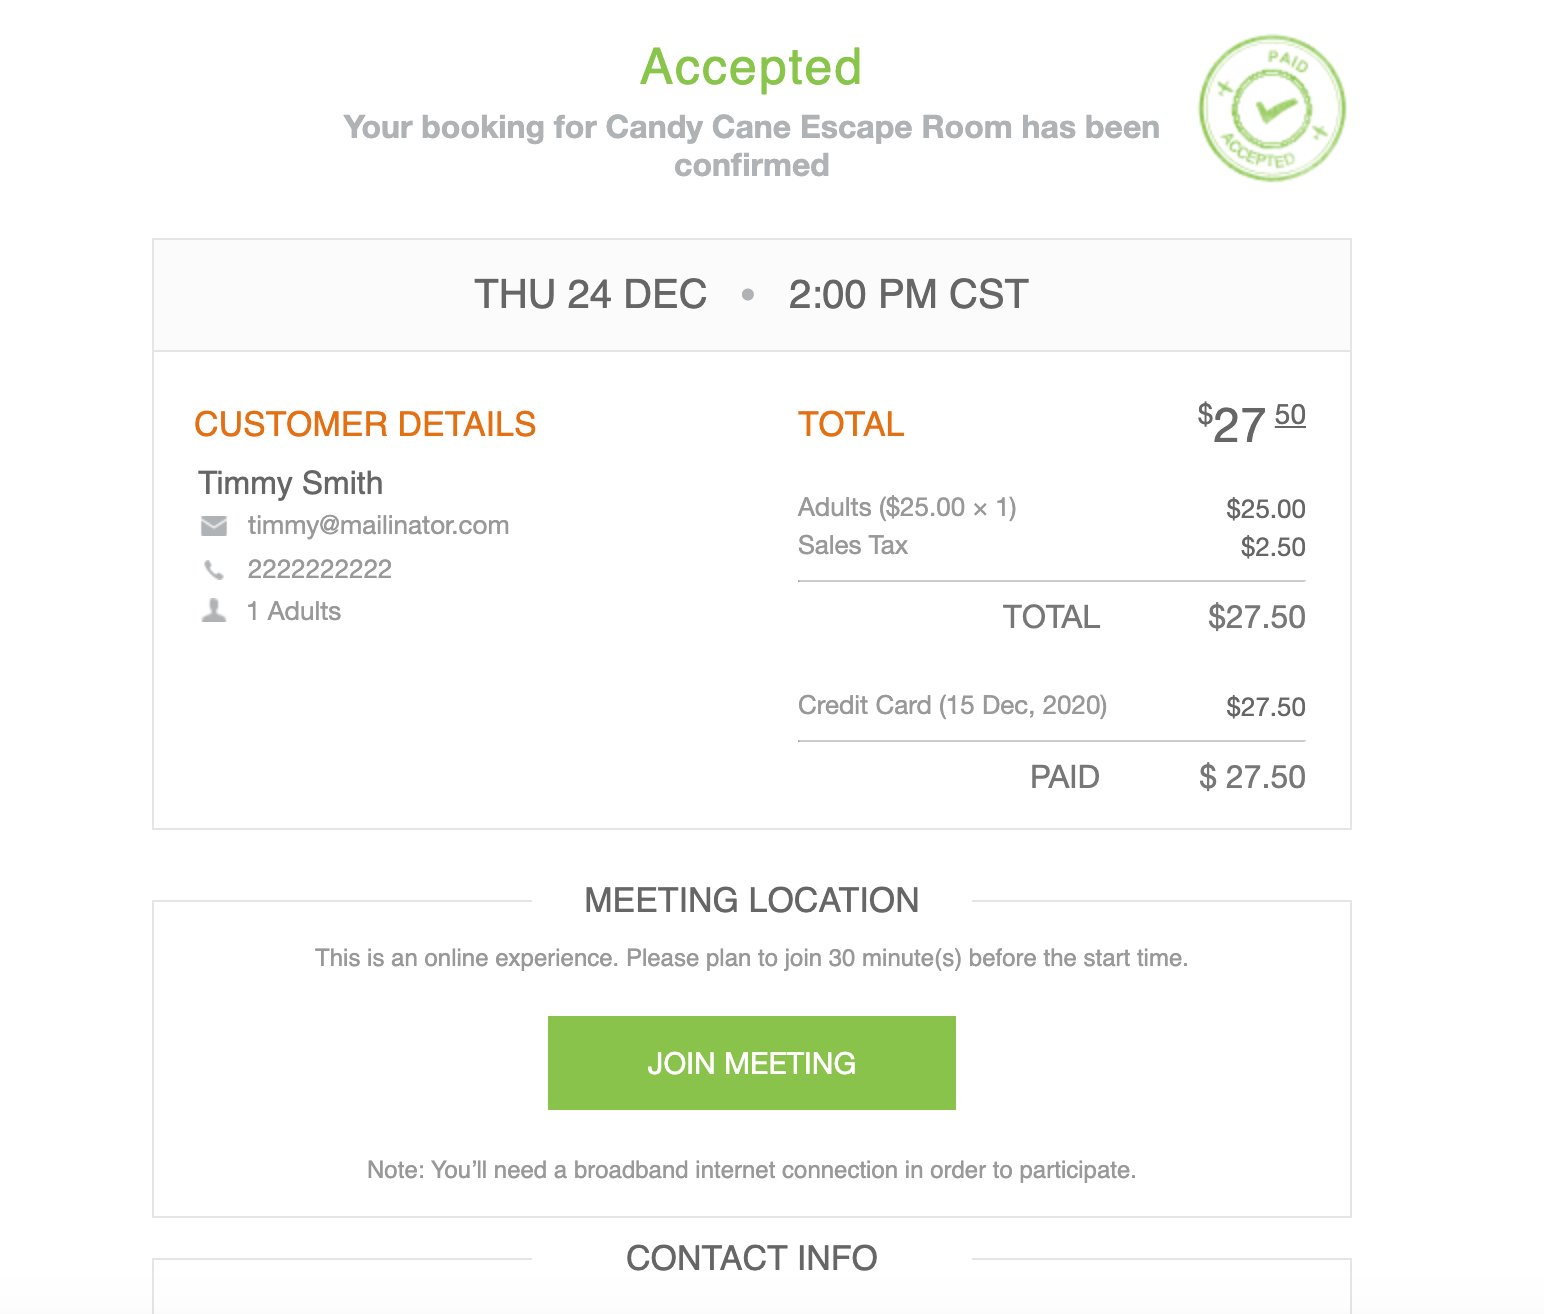Click the Paid Accepted stamp icon
The height and width of the screenshot is (1314, 1544).
tap(1271, 108)
